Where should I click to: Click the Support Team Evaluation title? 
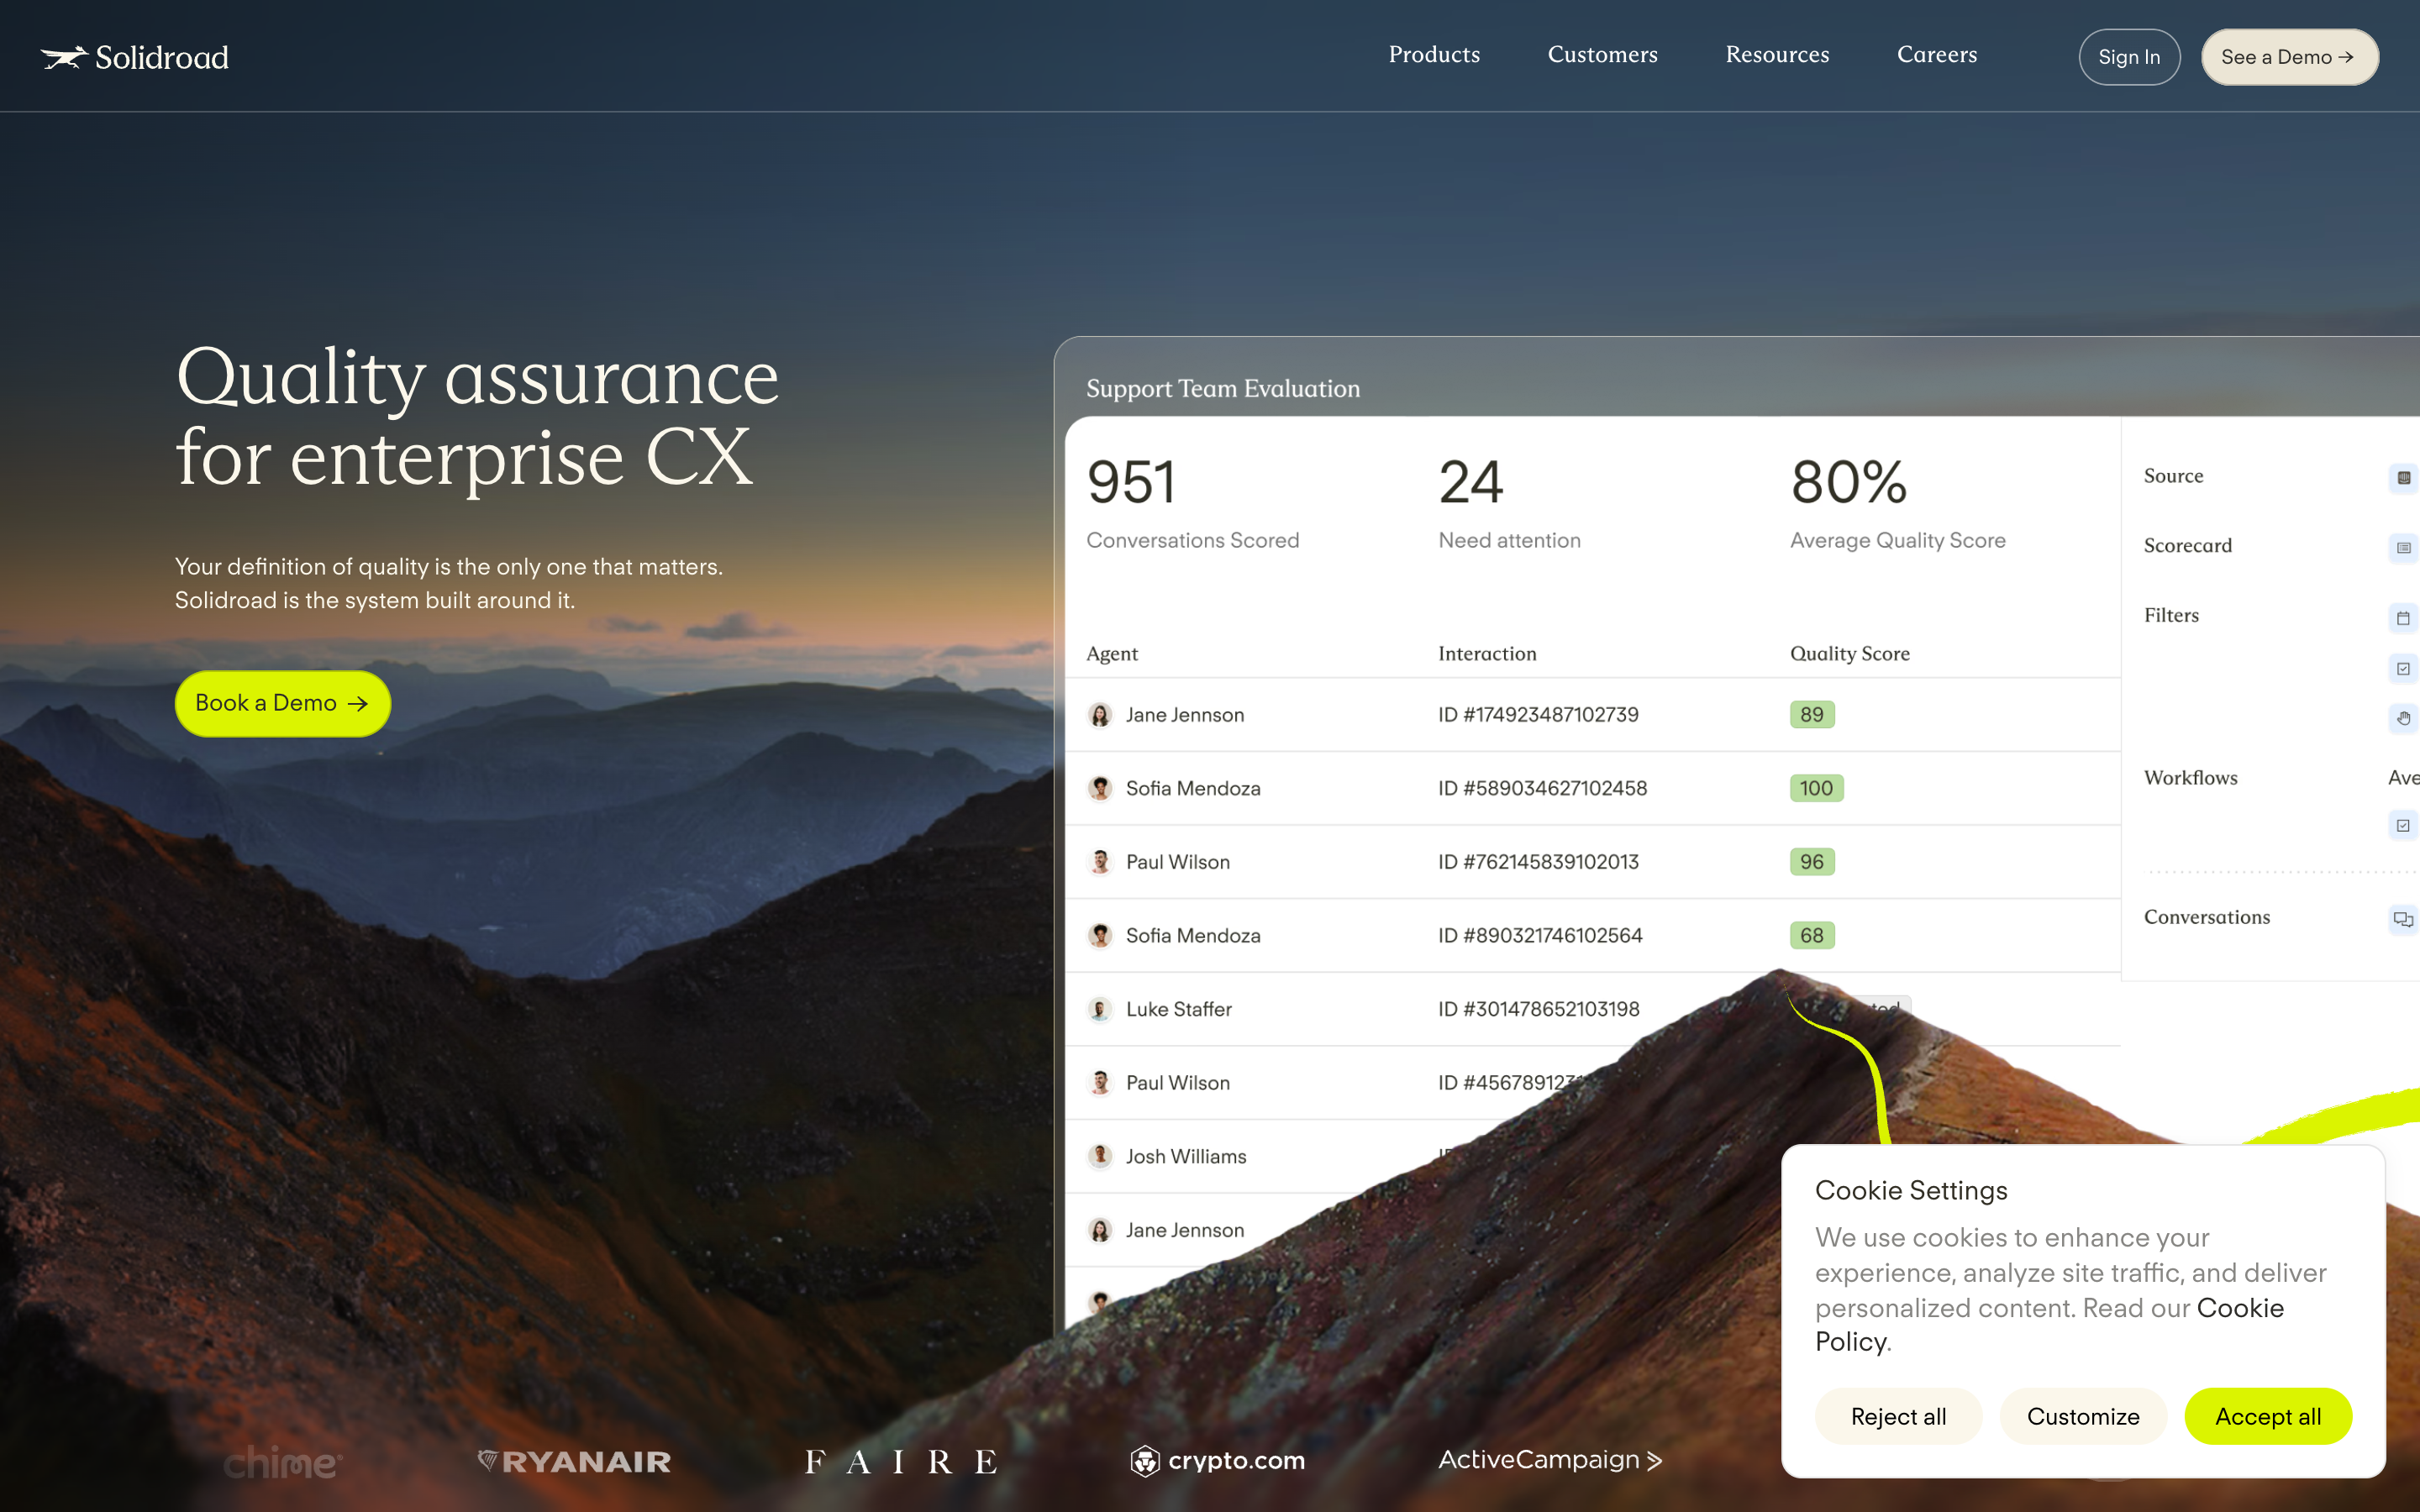click(x=1222, y=389)
